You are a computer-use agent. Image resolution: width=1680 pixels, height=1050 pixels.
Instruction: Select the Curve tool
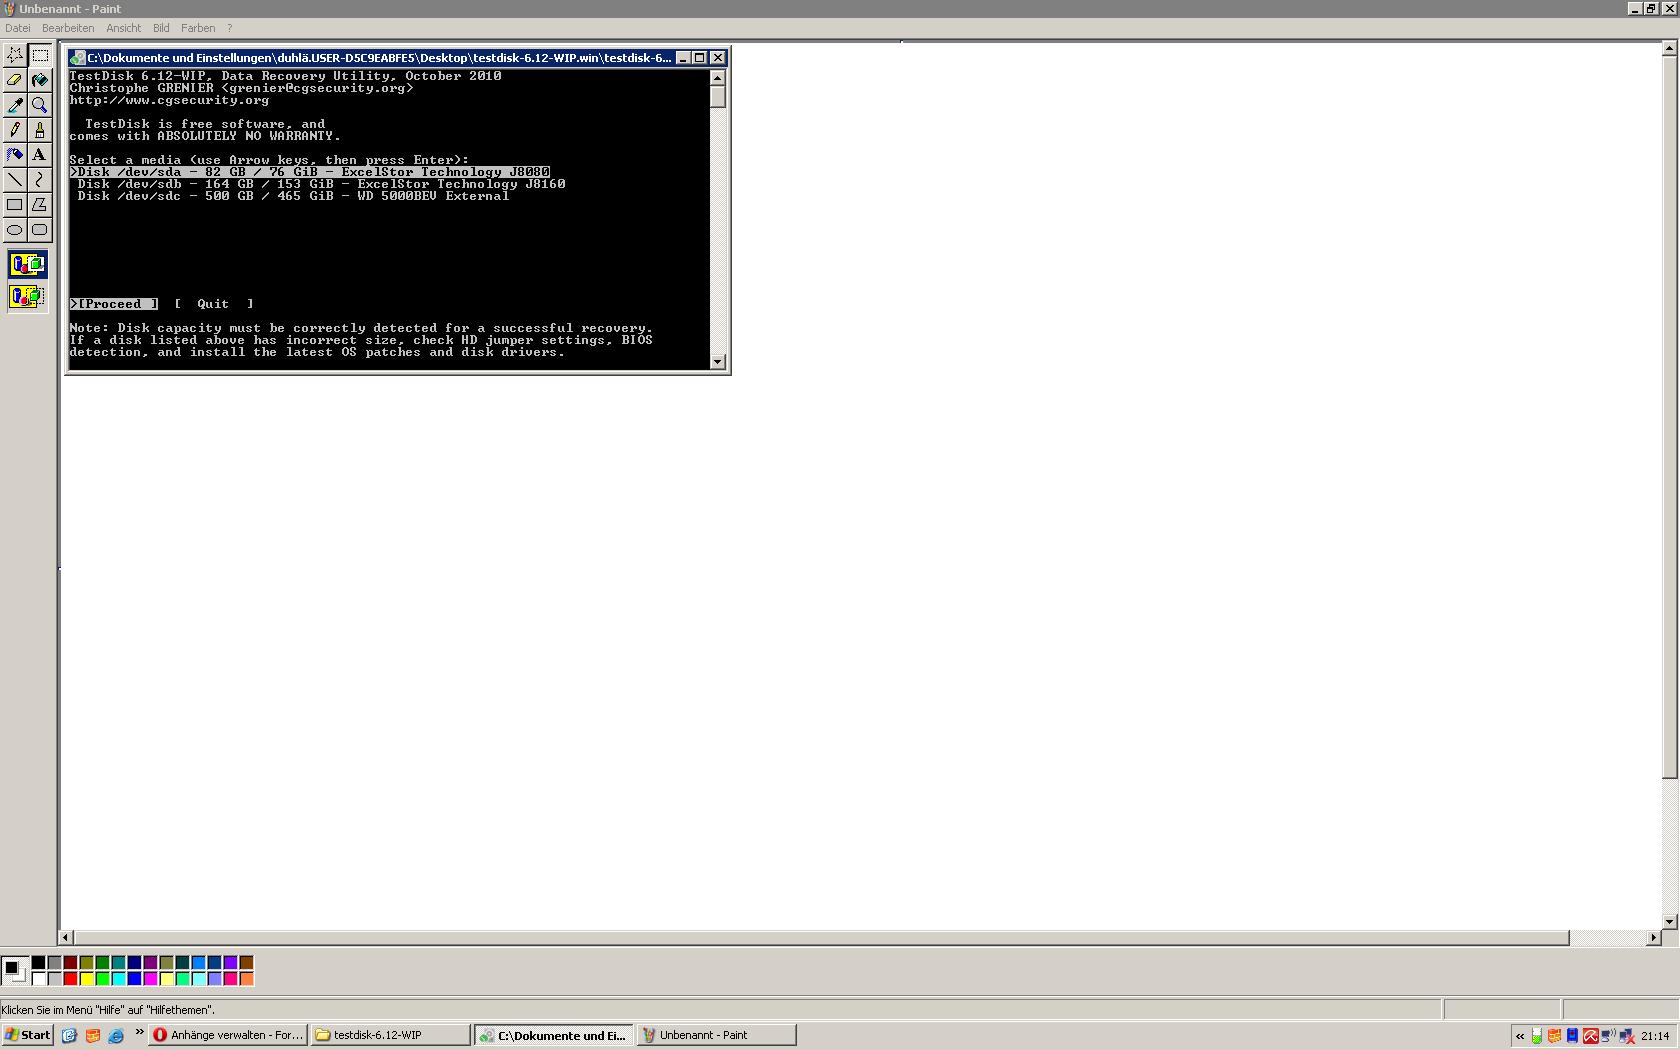pos(40,180)
